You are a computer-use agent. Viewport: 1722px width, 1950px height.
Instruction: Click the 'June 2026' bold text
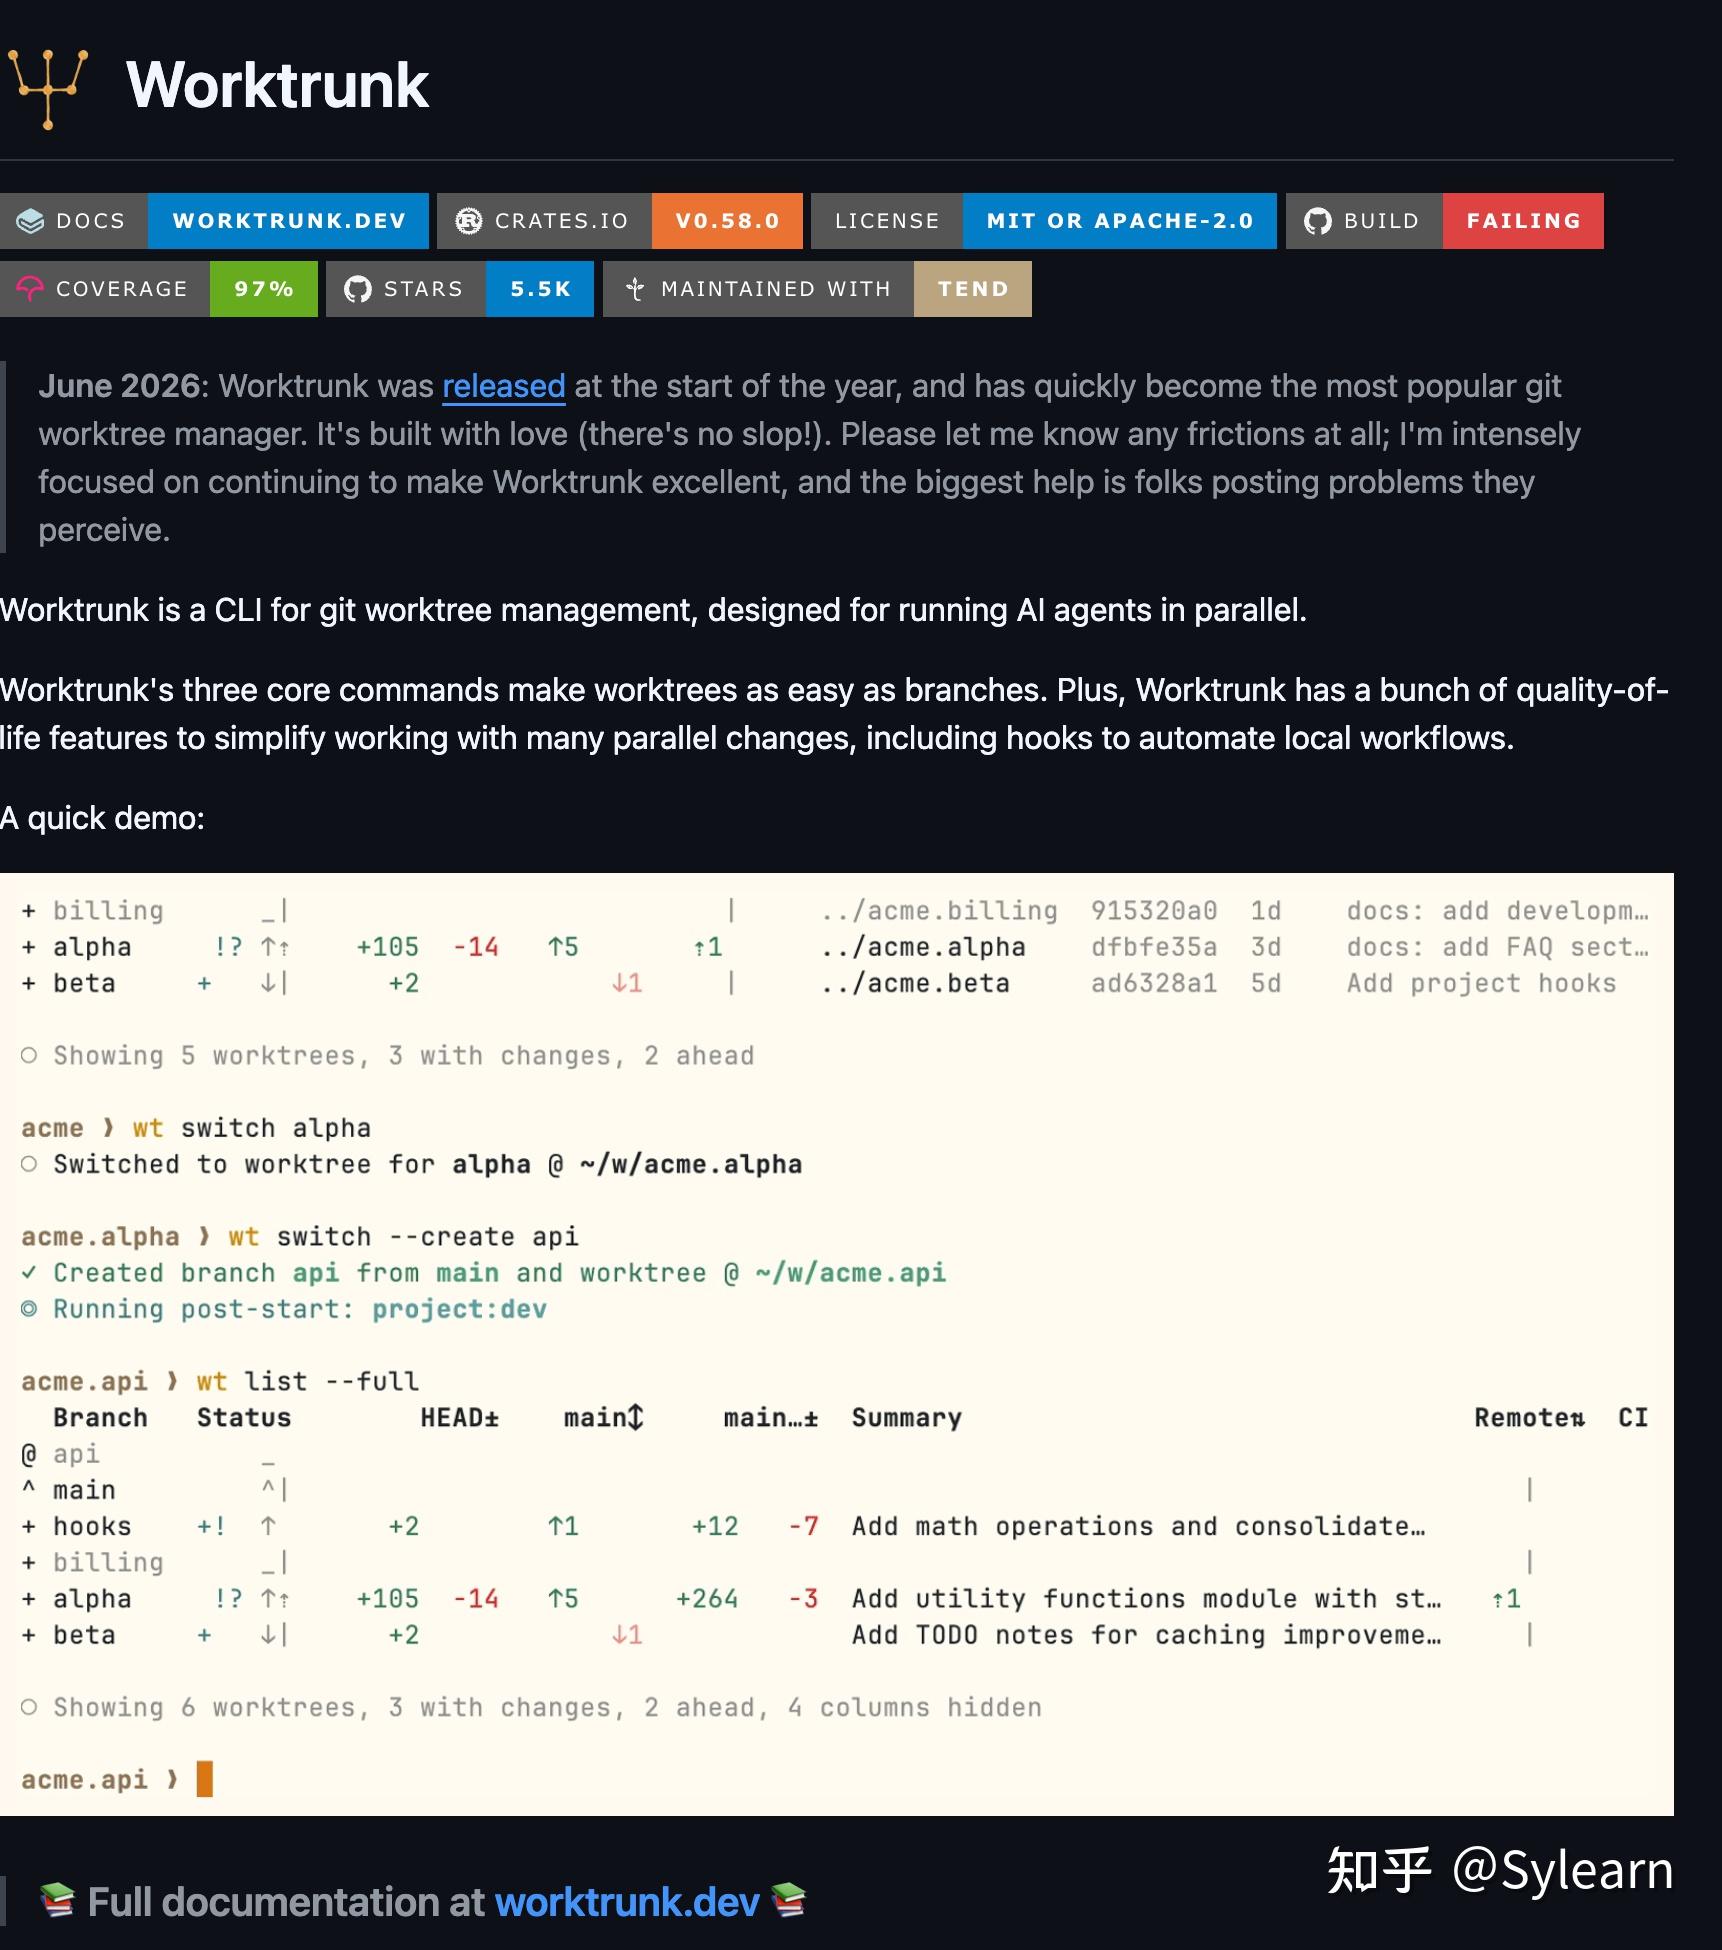pyautogui.click(x=120, y=386)
